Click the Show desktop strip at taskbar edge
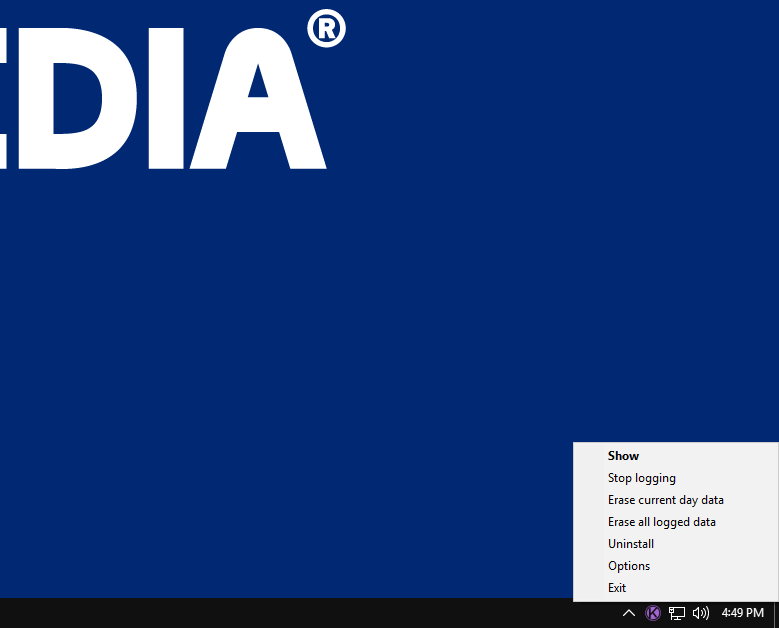 (x=776, y=613)
